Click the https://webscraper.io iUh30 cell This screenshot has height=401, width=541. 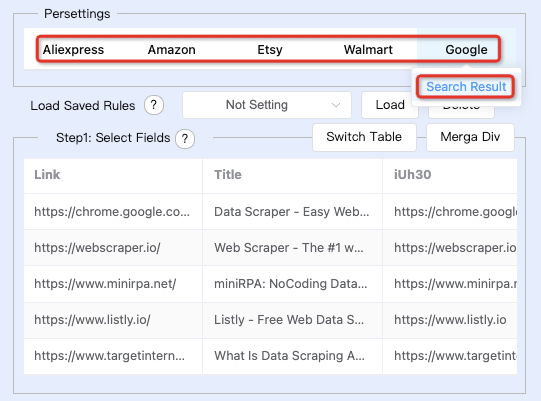pyautogui.click(x=450, y=247)
